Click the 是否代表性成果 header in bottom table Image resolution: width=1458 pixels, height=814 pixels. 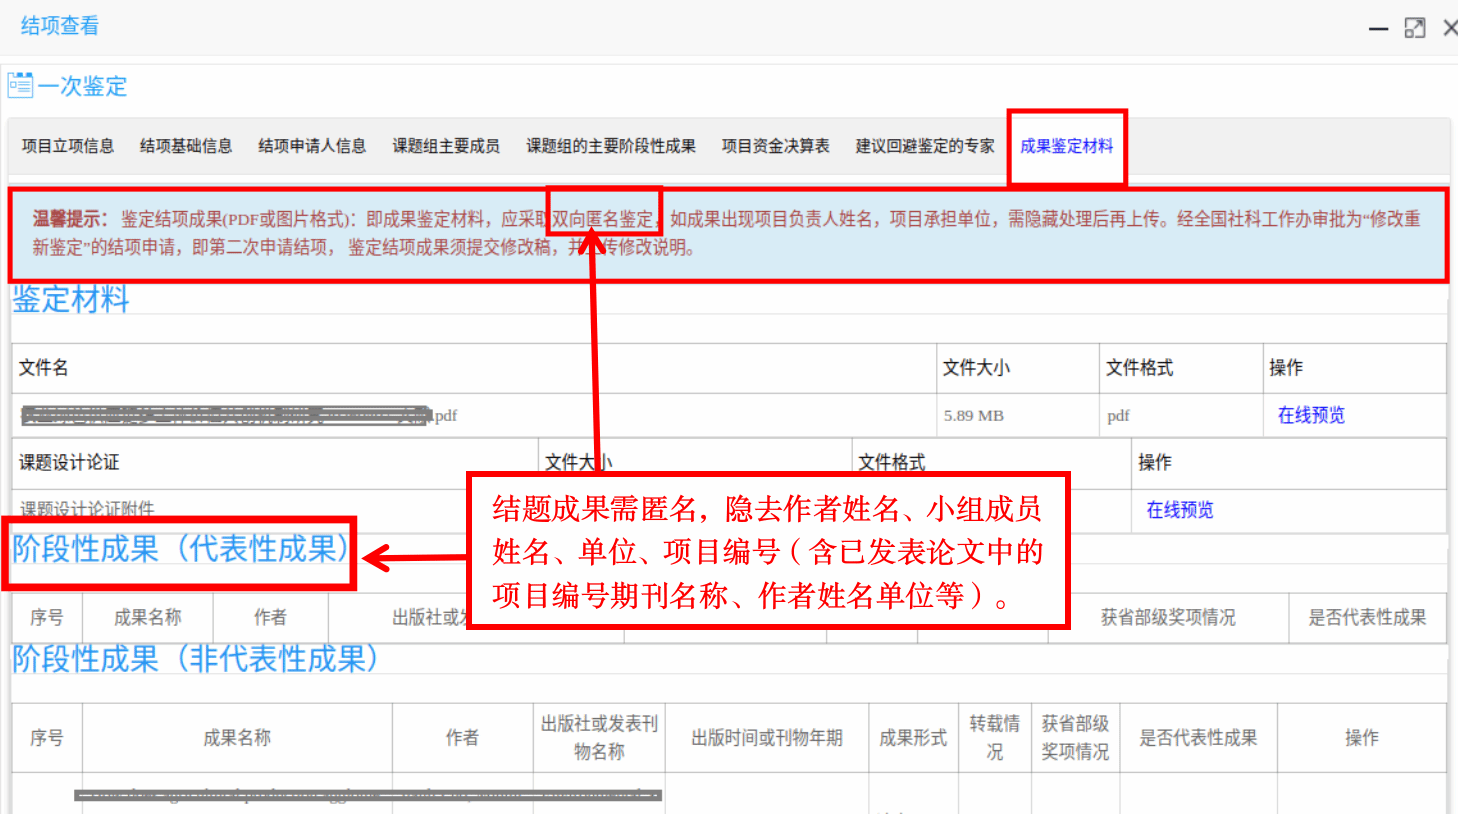pos(1198,738)
